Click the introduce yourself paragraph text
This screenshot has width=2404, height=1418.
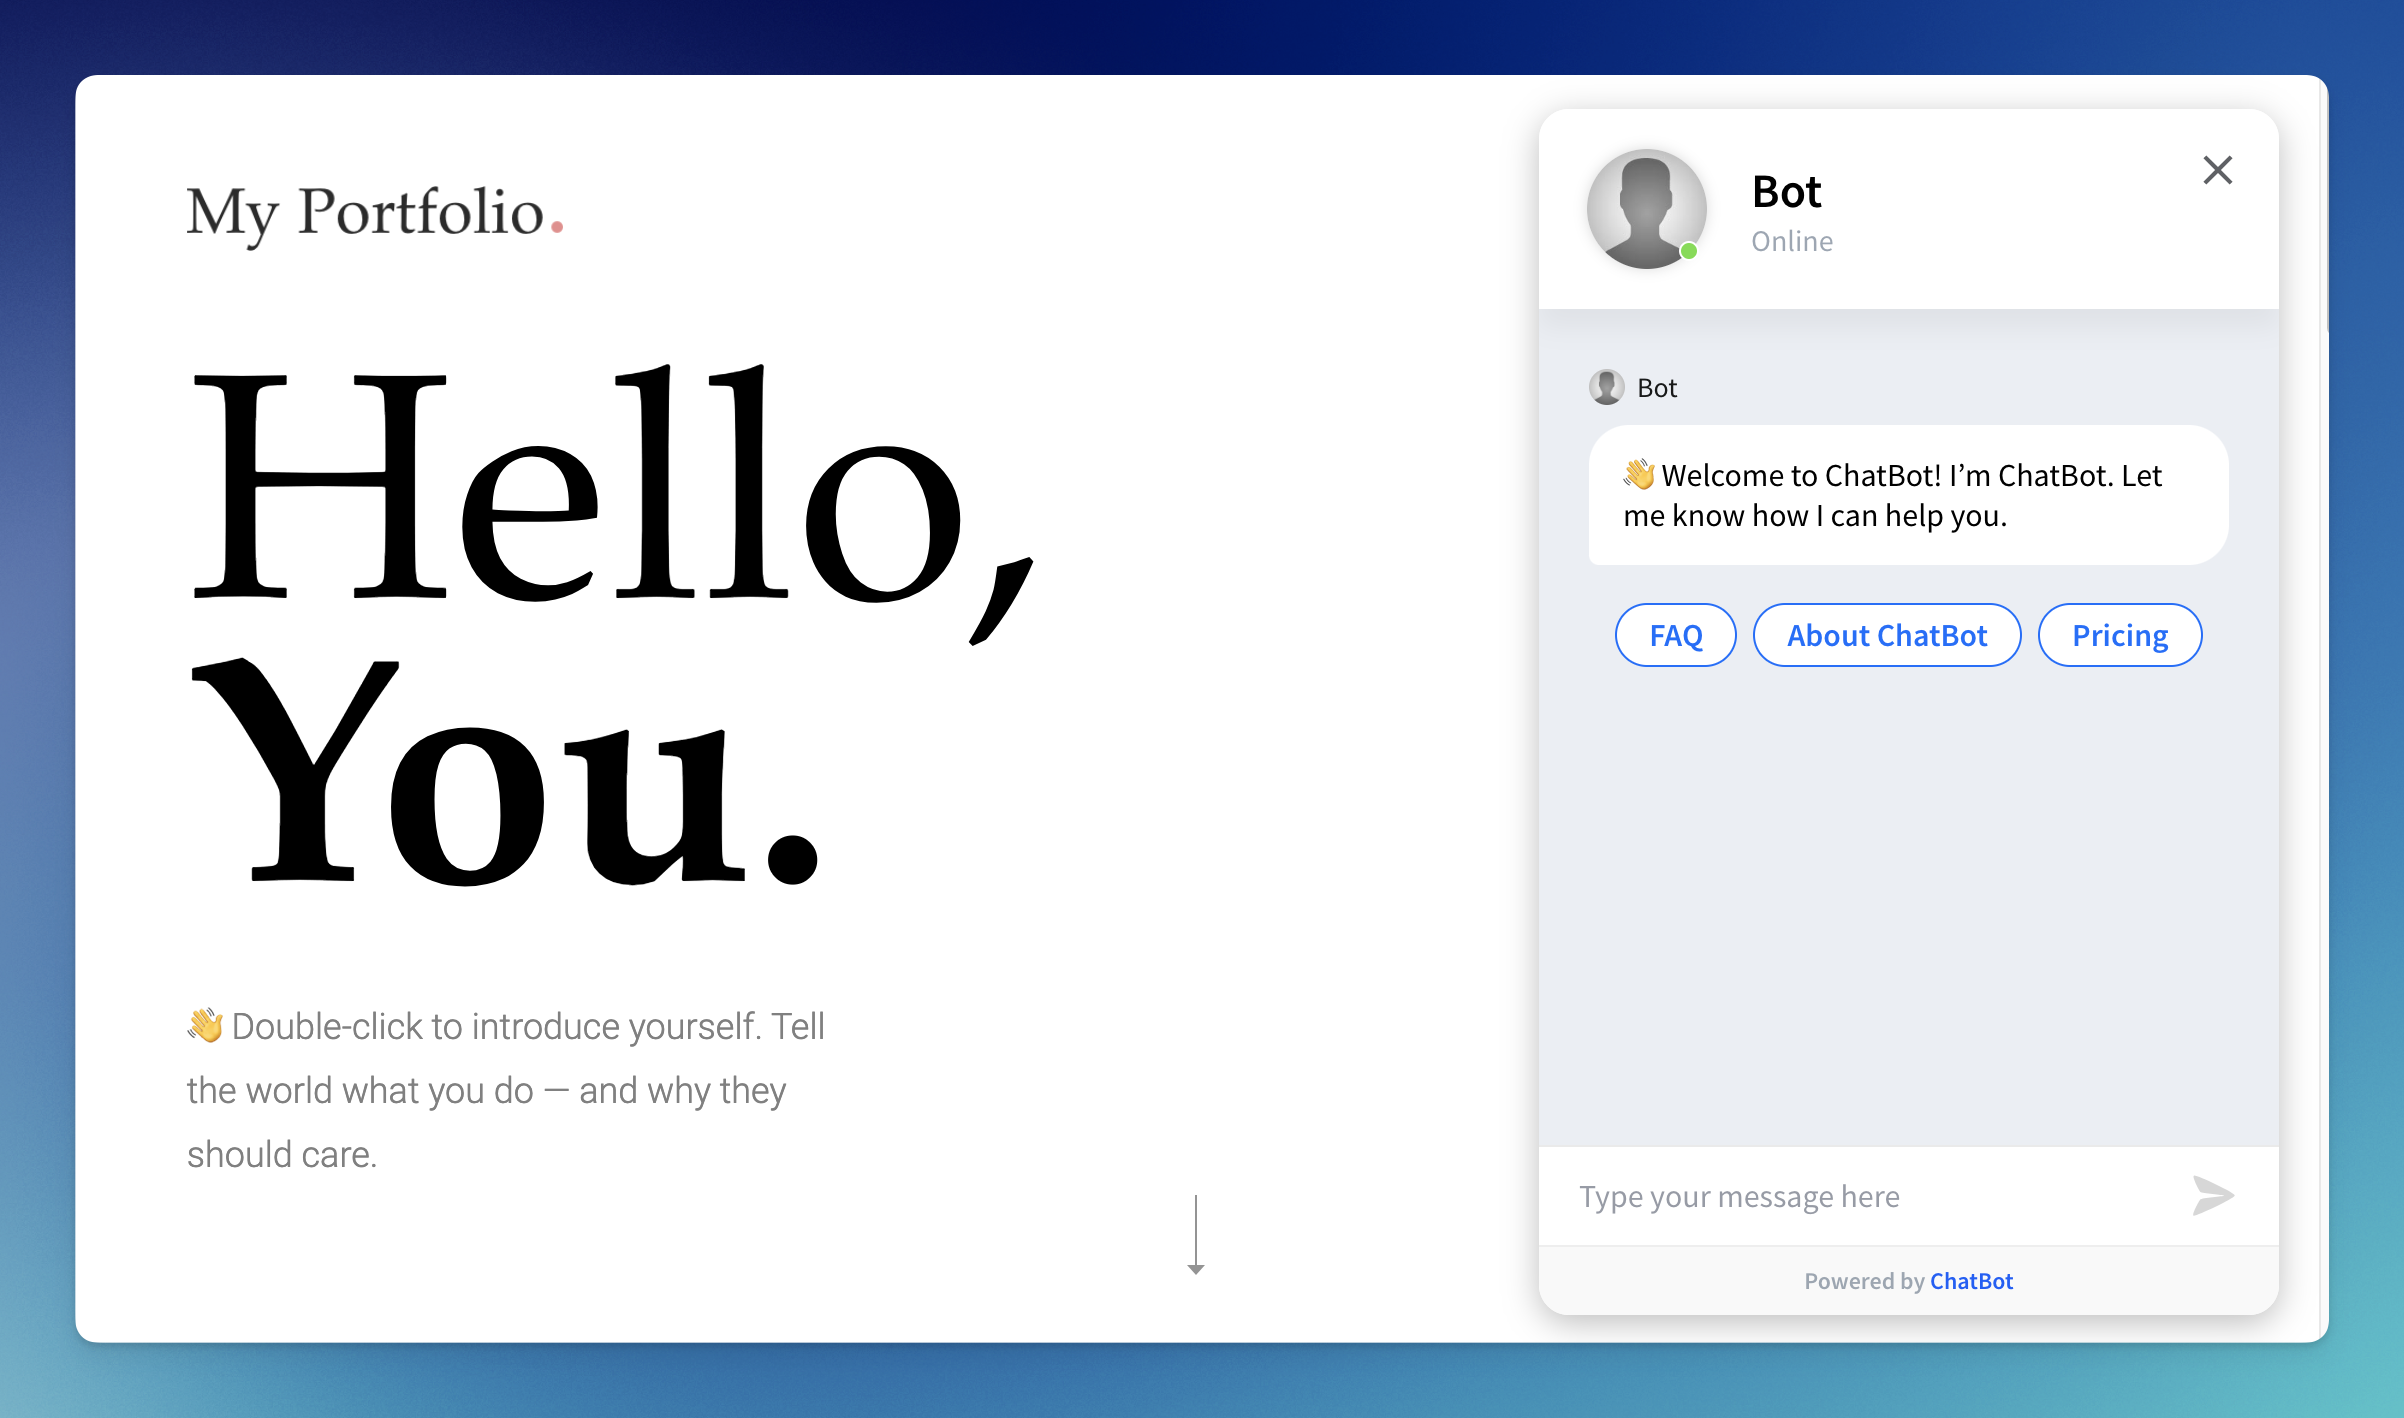coord(505,1090)
